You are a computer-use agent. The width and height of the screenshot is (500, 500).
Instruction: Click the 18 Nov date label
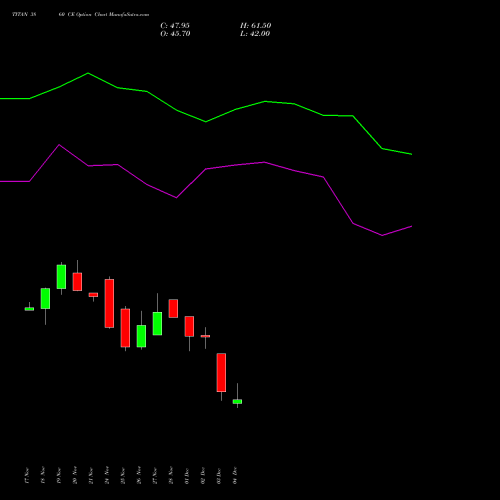pyautogui.click(x=43, y=476)
